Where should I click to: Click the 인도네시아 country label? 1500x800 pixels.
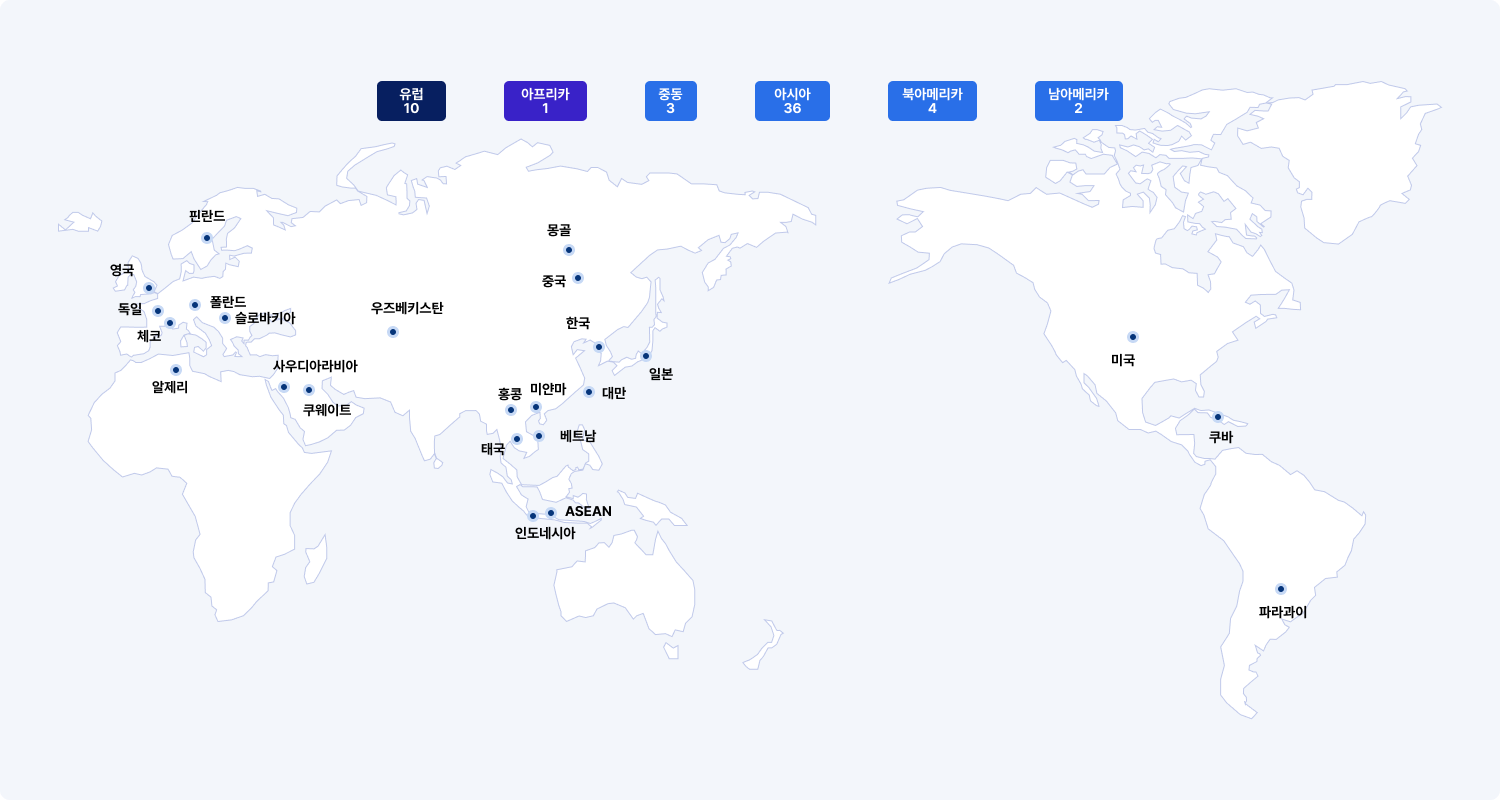pyautogui.click(x=545, y=533)
